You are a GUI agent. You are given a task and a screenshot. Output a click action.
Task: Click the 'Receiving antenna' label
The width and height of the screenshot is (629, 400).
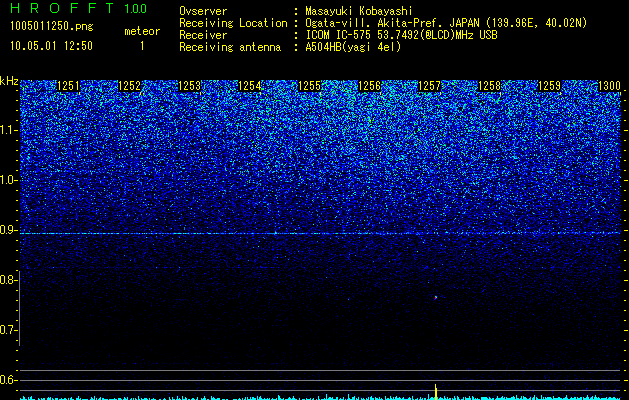230,47
